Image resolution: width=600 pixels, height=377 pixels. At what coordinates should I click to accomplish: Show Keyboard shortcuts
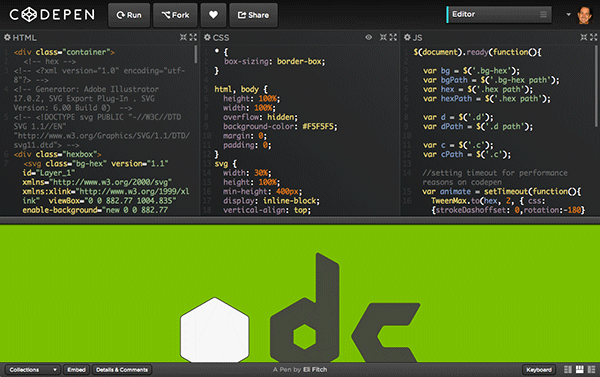(539, 370)
